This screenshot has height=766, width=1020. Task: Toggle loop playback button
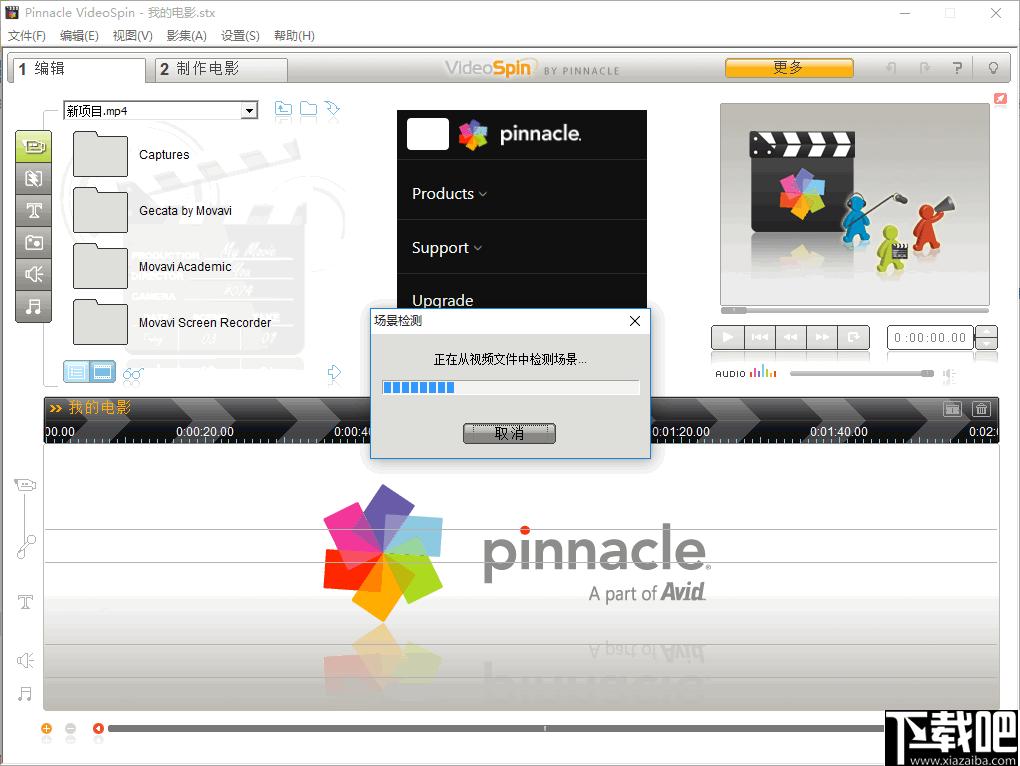[853, 337]
